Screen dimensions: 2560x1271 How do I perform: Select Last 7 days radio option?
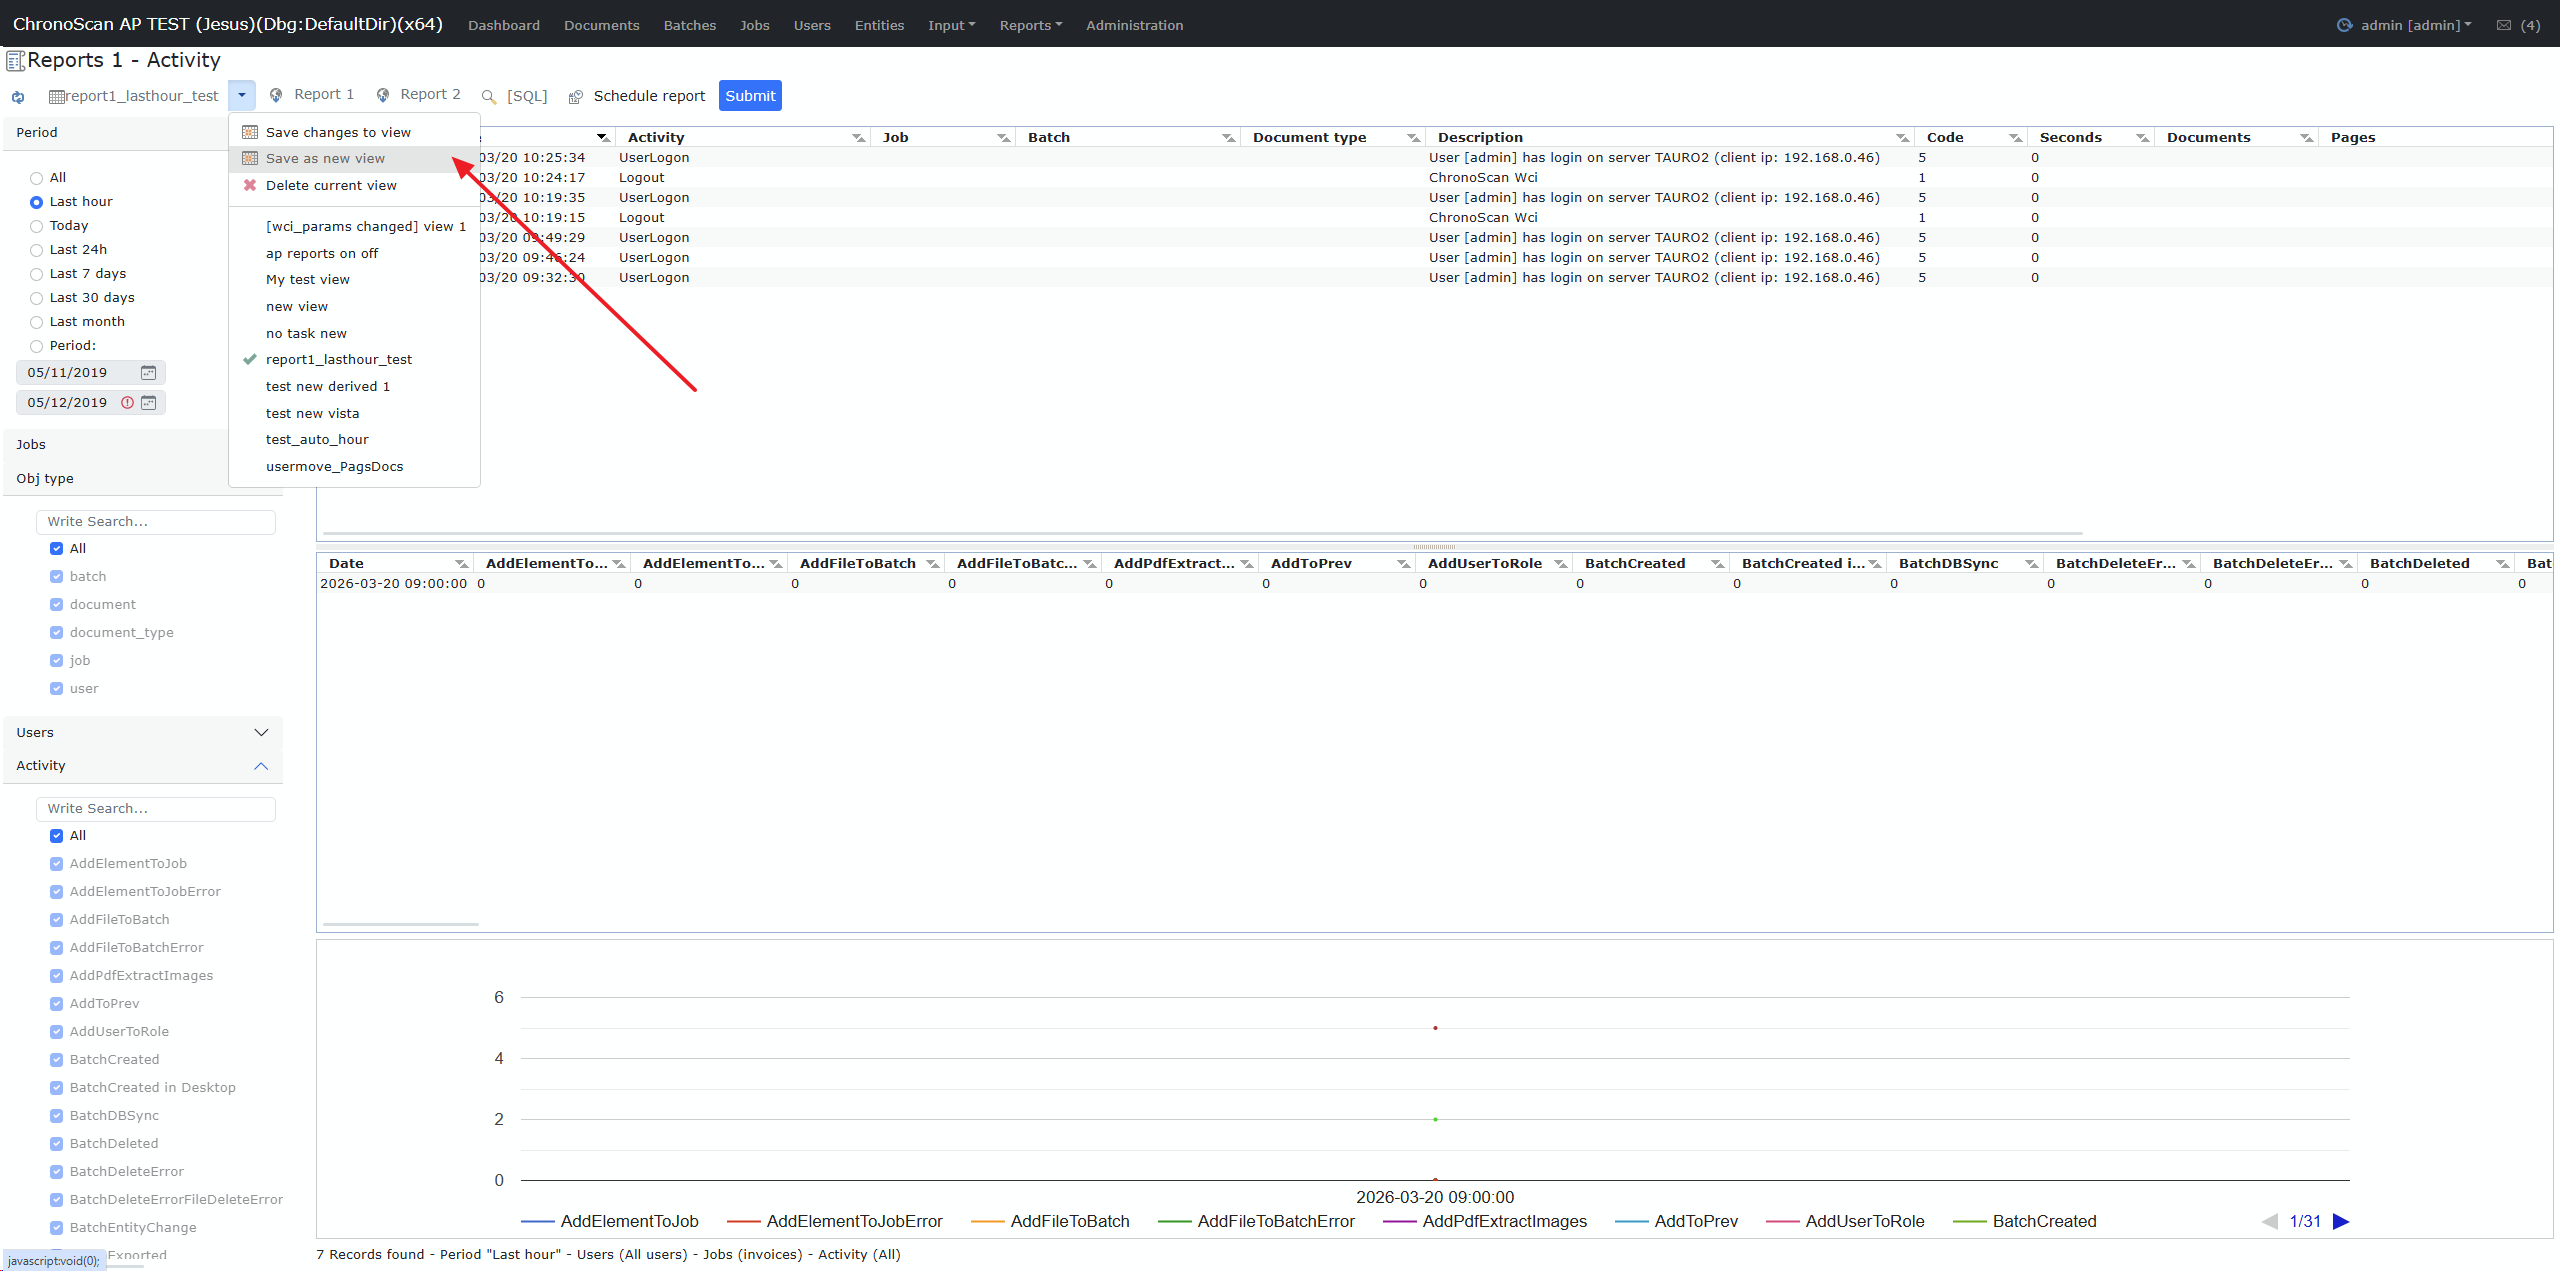point(37,274)
